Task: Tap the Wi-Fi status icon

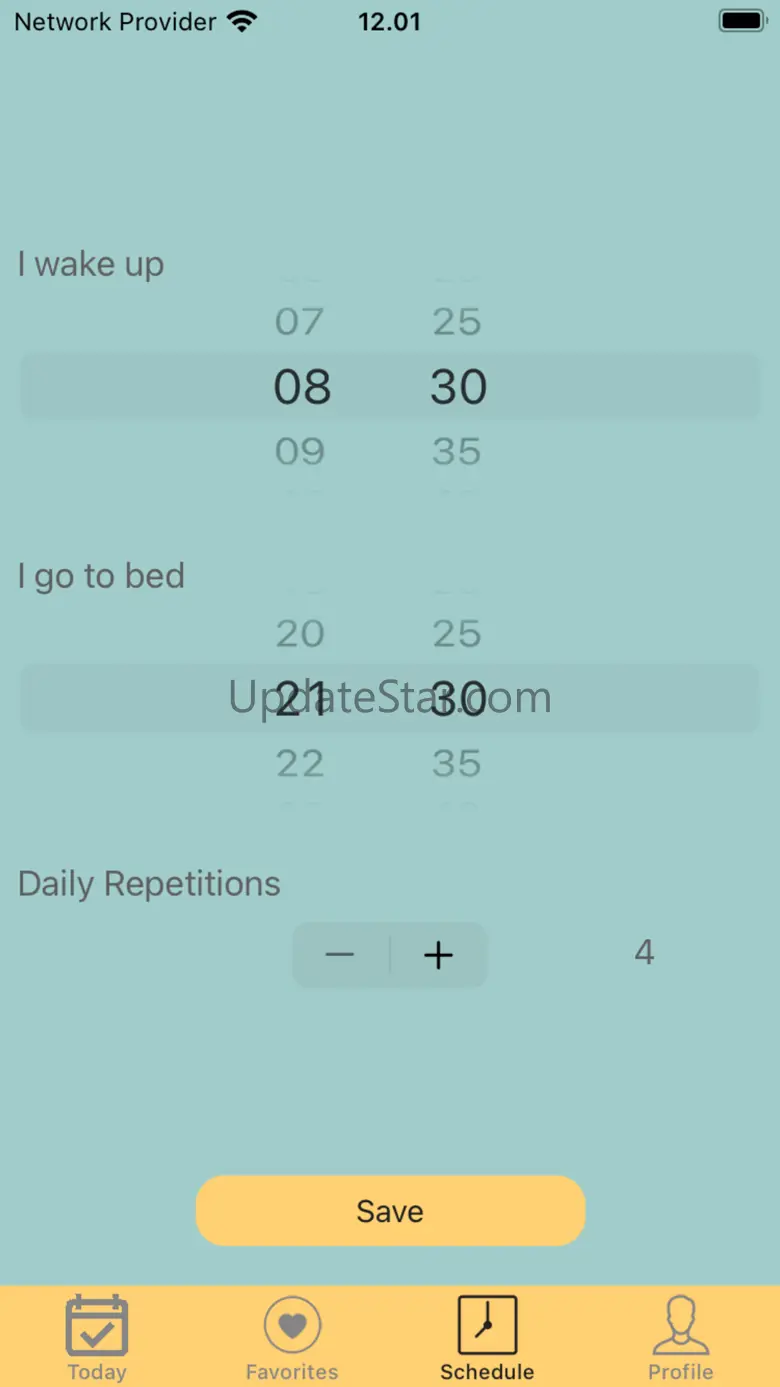Action: [241, 21]
